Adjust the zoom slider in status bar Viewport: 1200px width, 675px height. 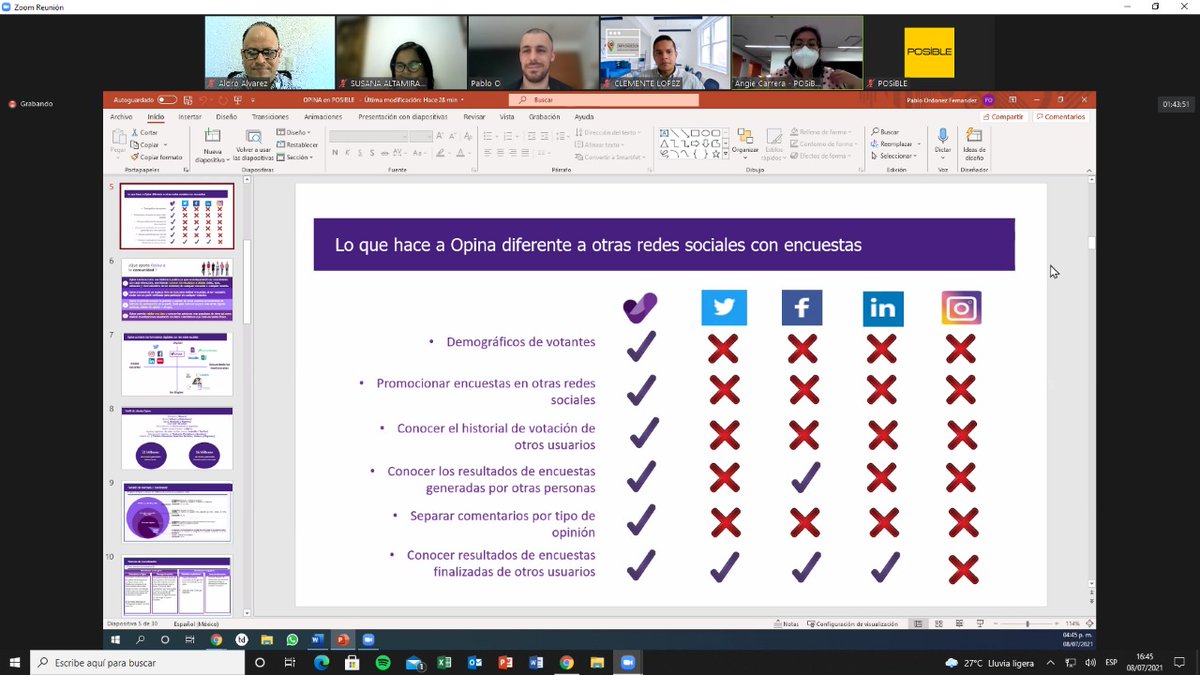point(1027,624)
